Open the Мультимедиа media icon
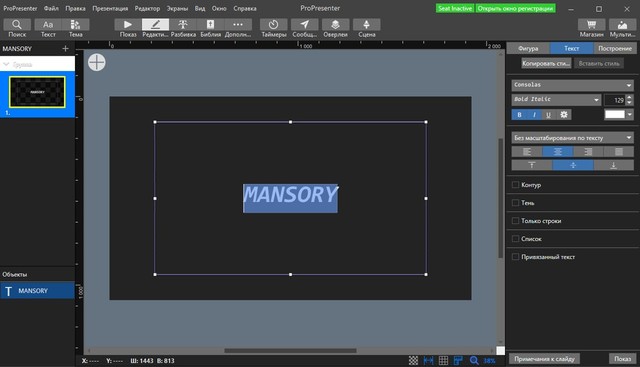 click(x=622, y=24)
